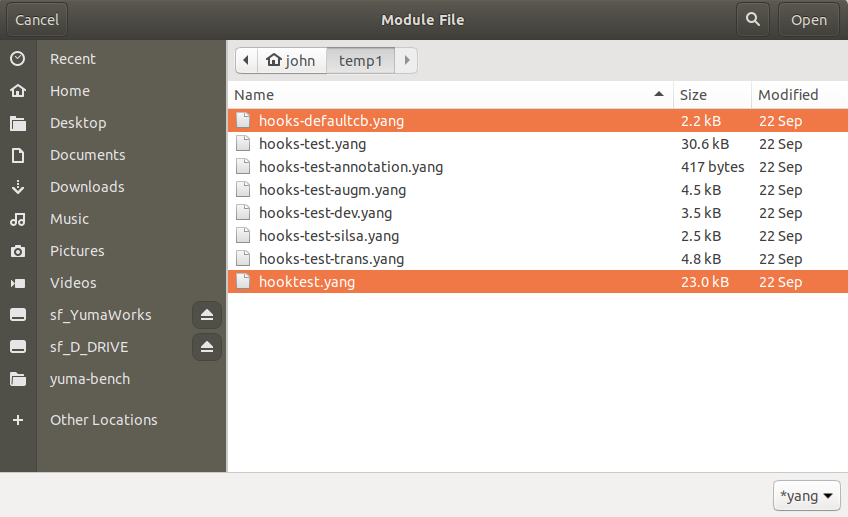Eject the sf_D_DRIVE volume

pyautogui.click(x=207, y=347)
